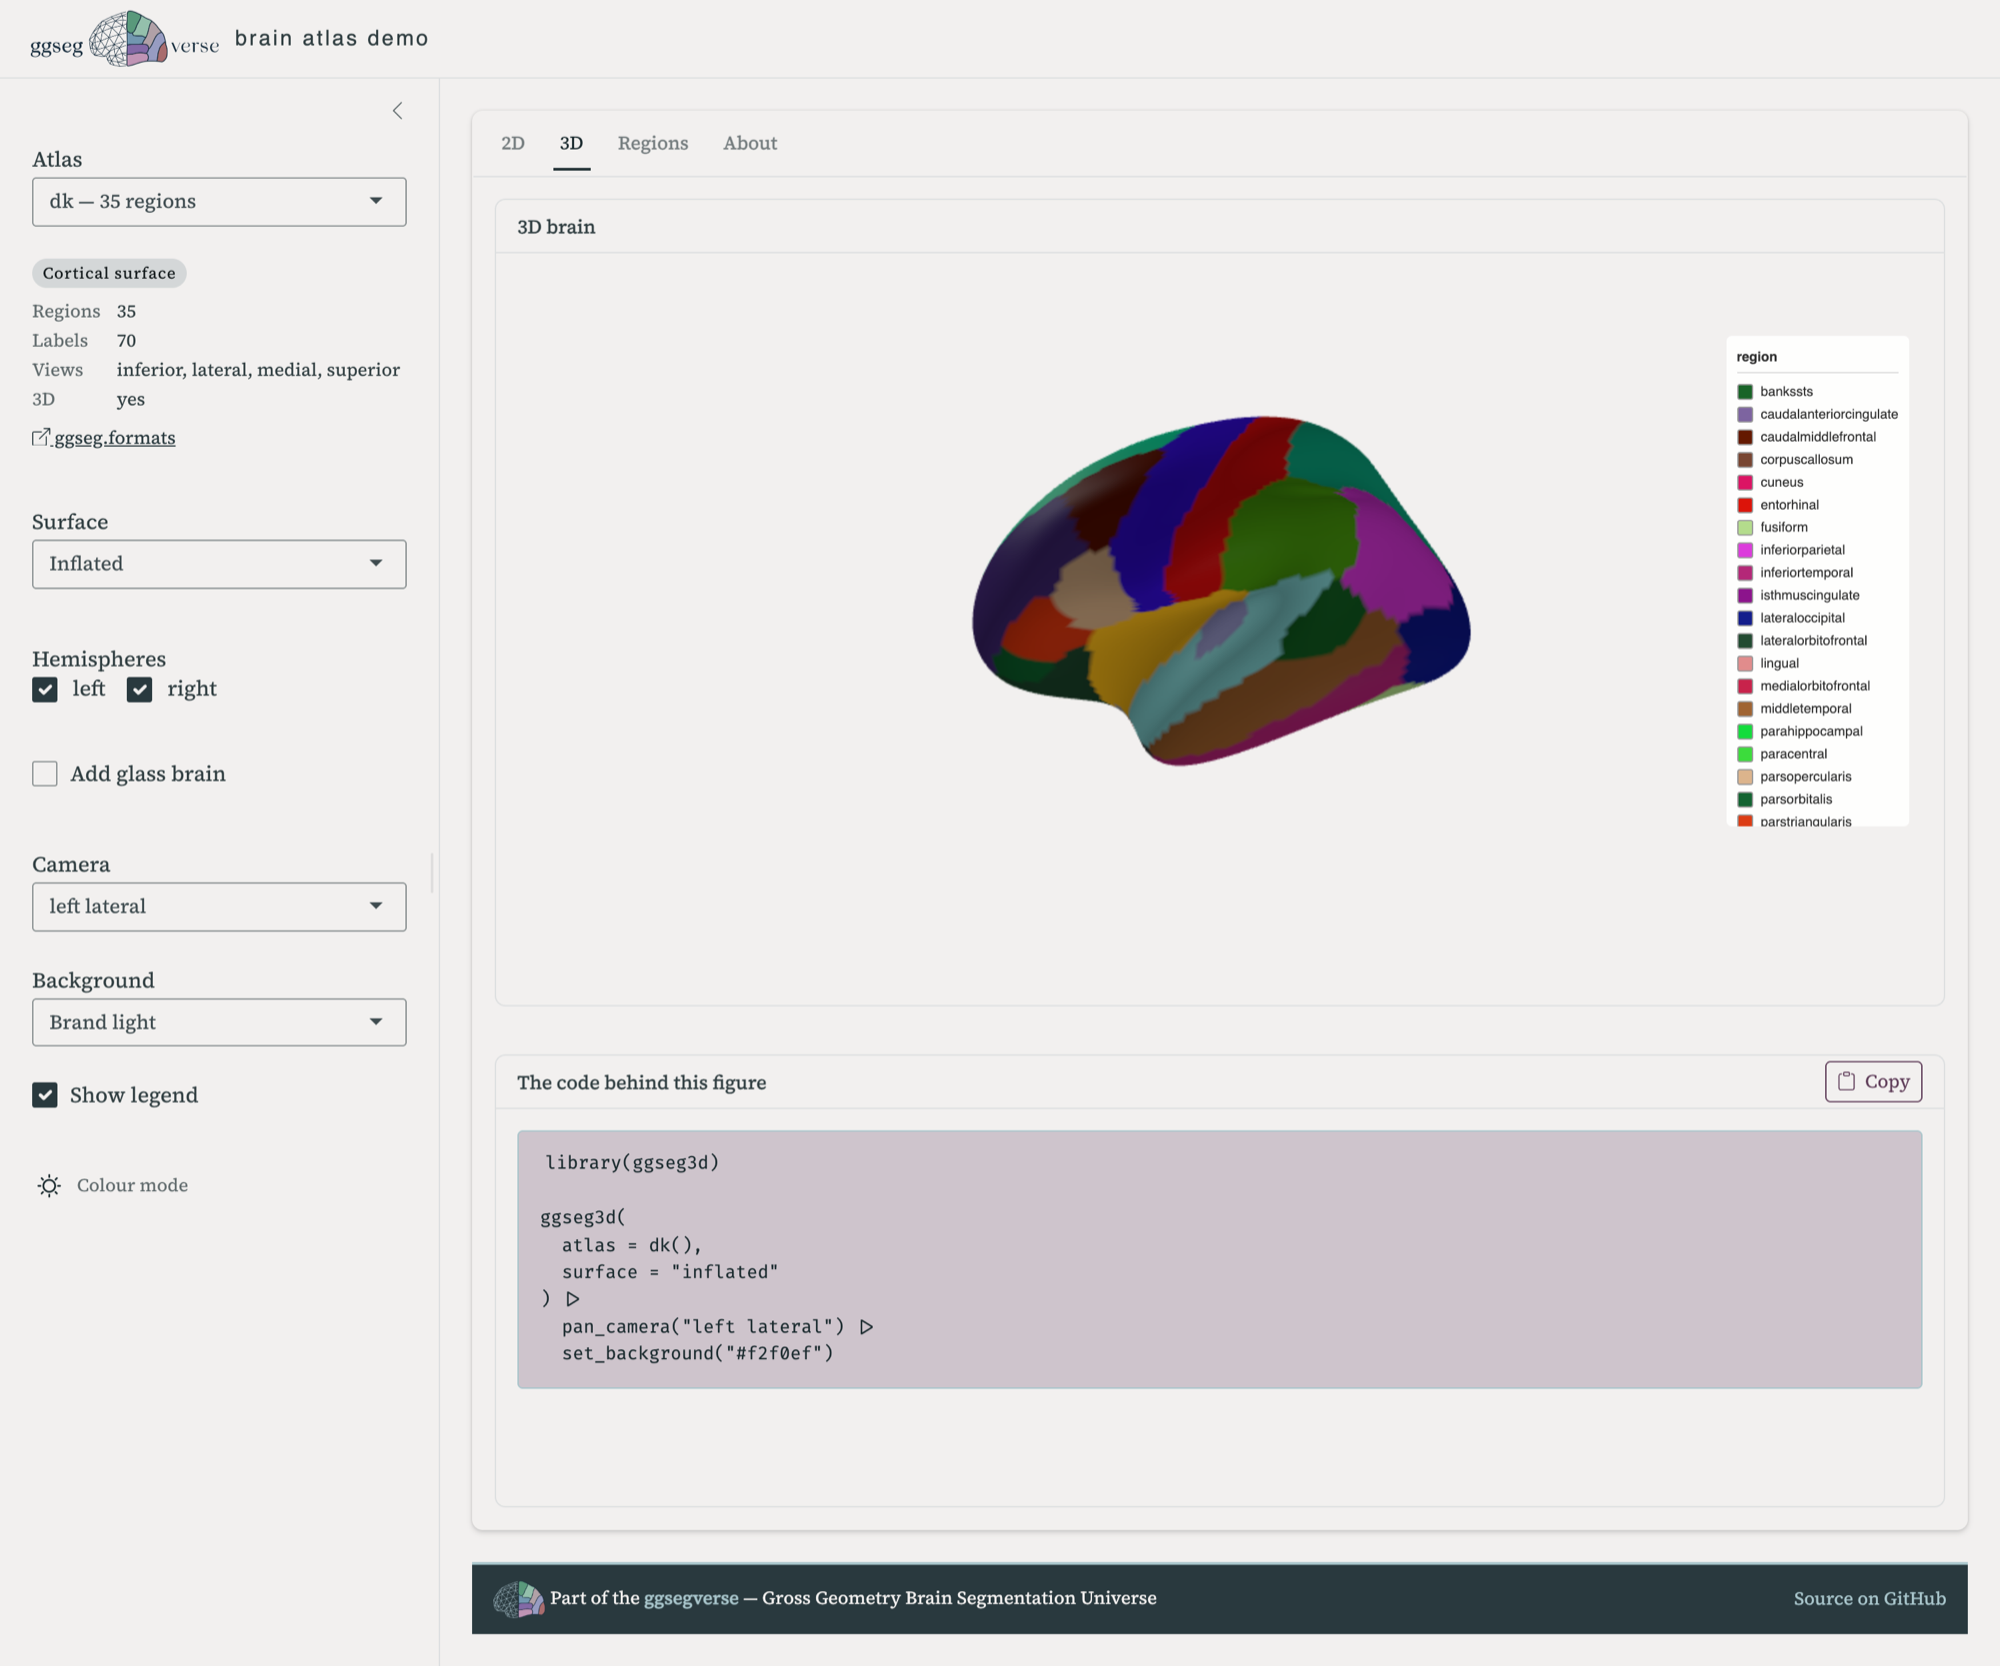The width and height of the screenshot is (2000, 1666).
Task: Open the Atlas dropdown showing dk — 35 regions
Action: coord(219,202)
